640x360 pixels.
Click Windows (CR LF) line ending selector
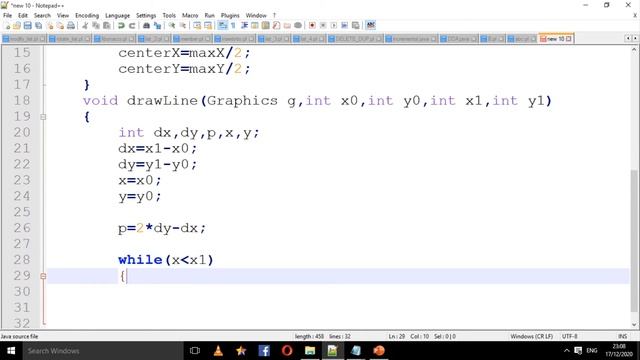[x=531, y=336]
